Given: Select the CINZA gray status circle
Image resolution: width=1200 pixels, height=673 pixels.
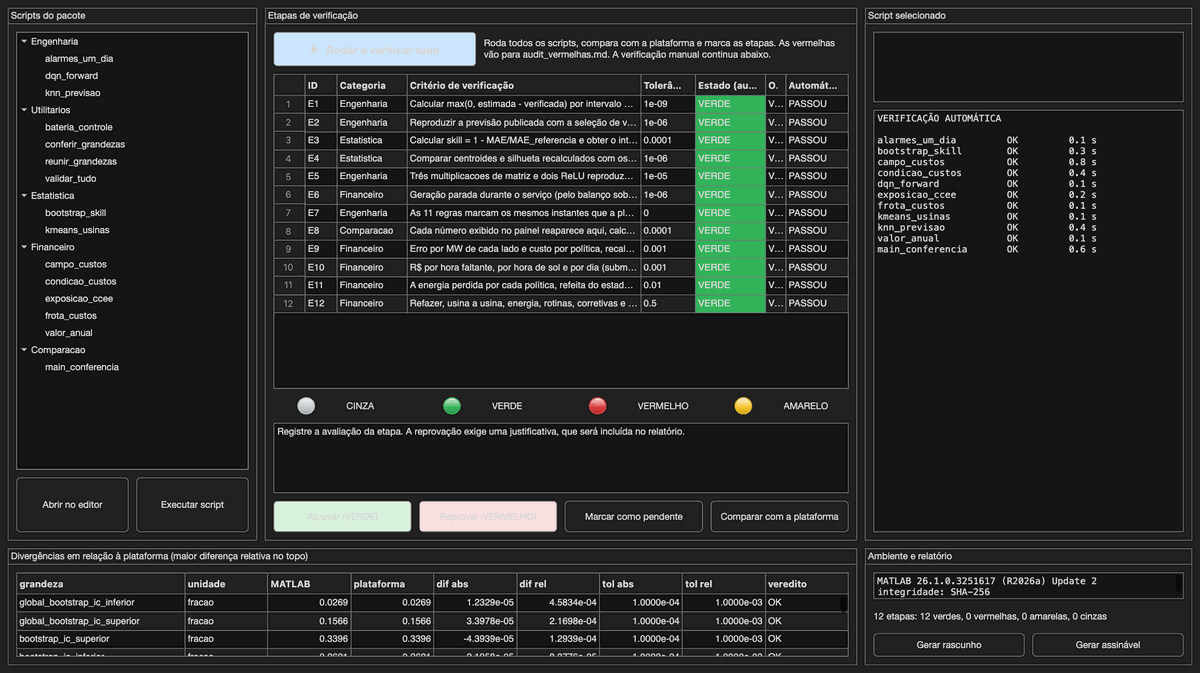Looking at the screenshot, I should click(306, 406).
